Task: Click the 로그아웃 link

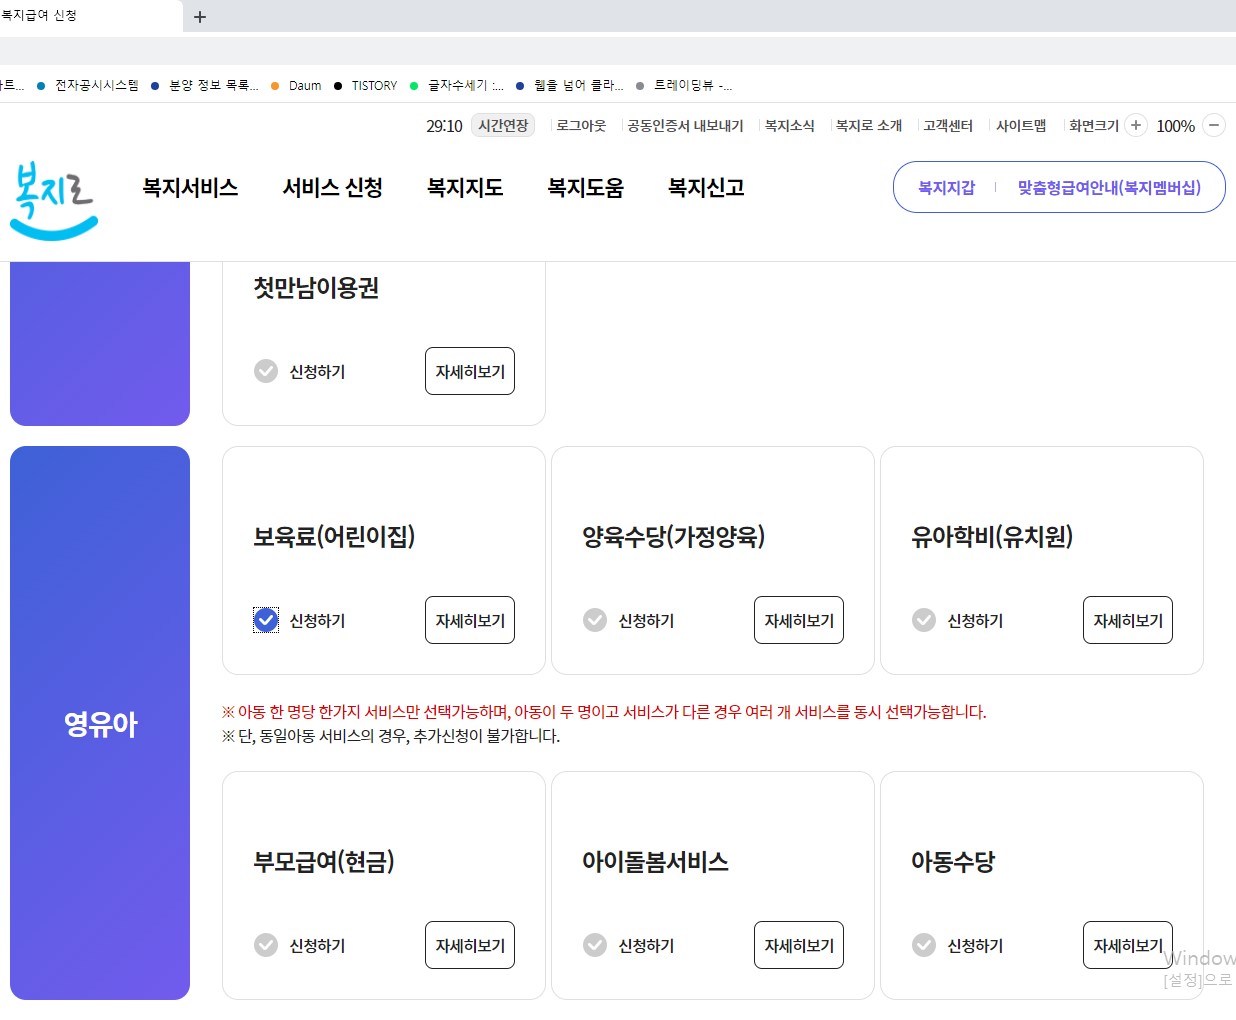Action: coord(581,125)
